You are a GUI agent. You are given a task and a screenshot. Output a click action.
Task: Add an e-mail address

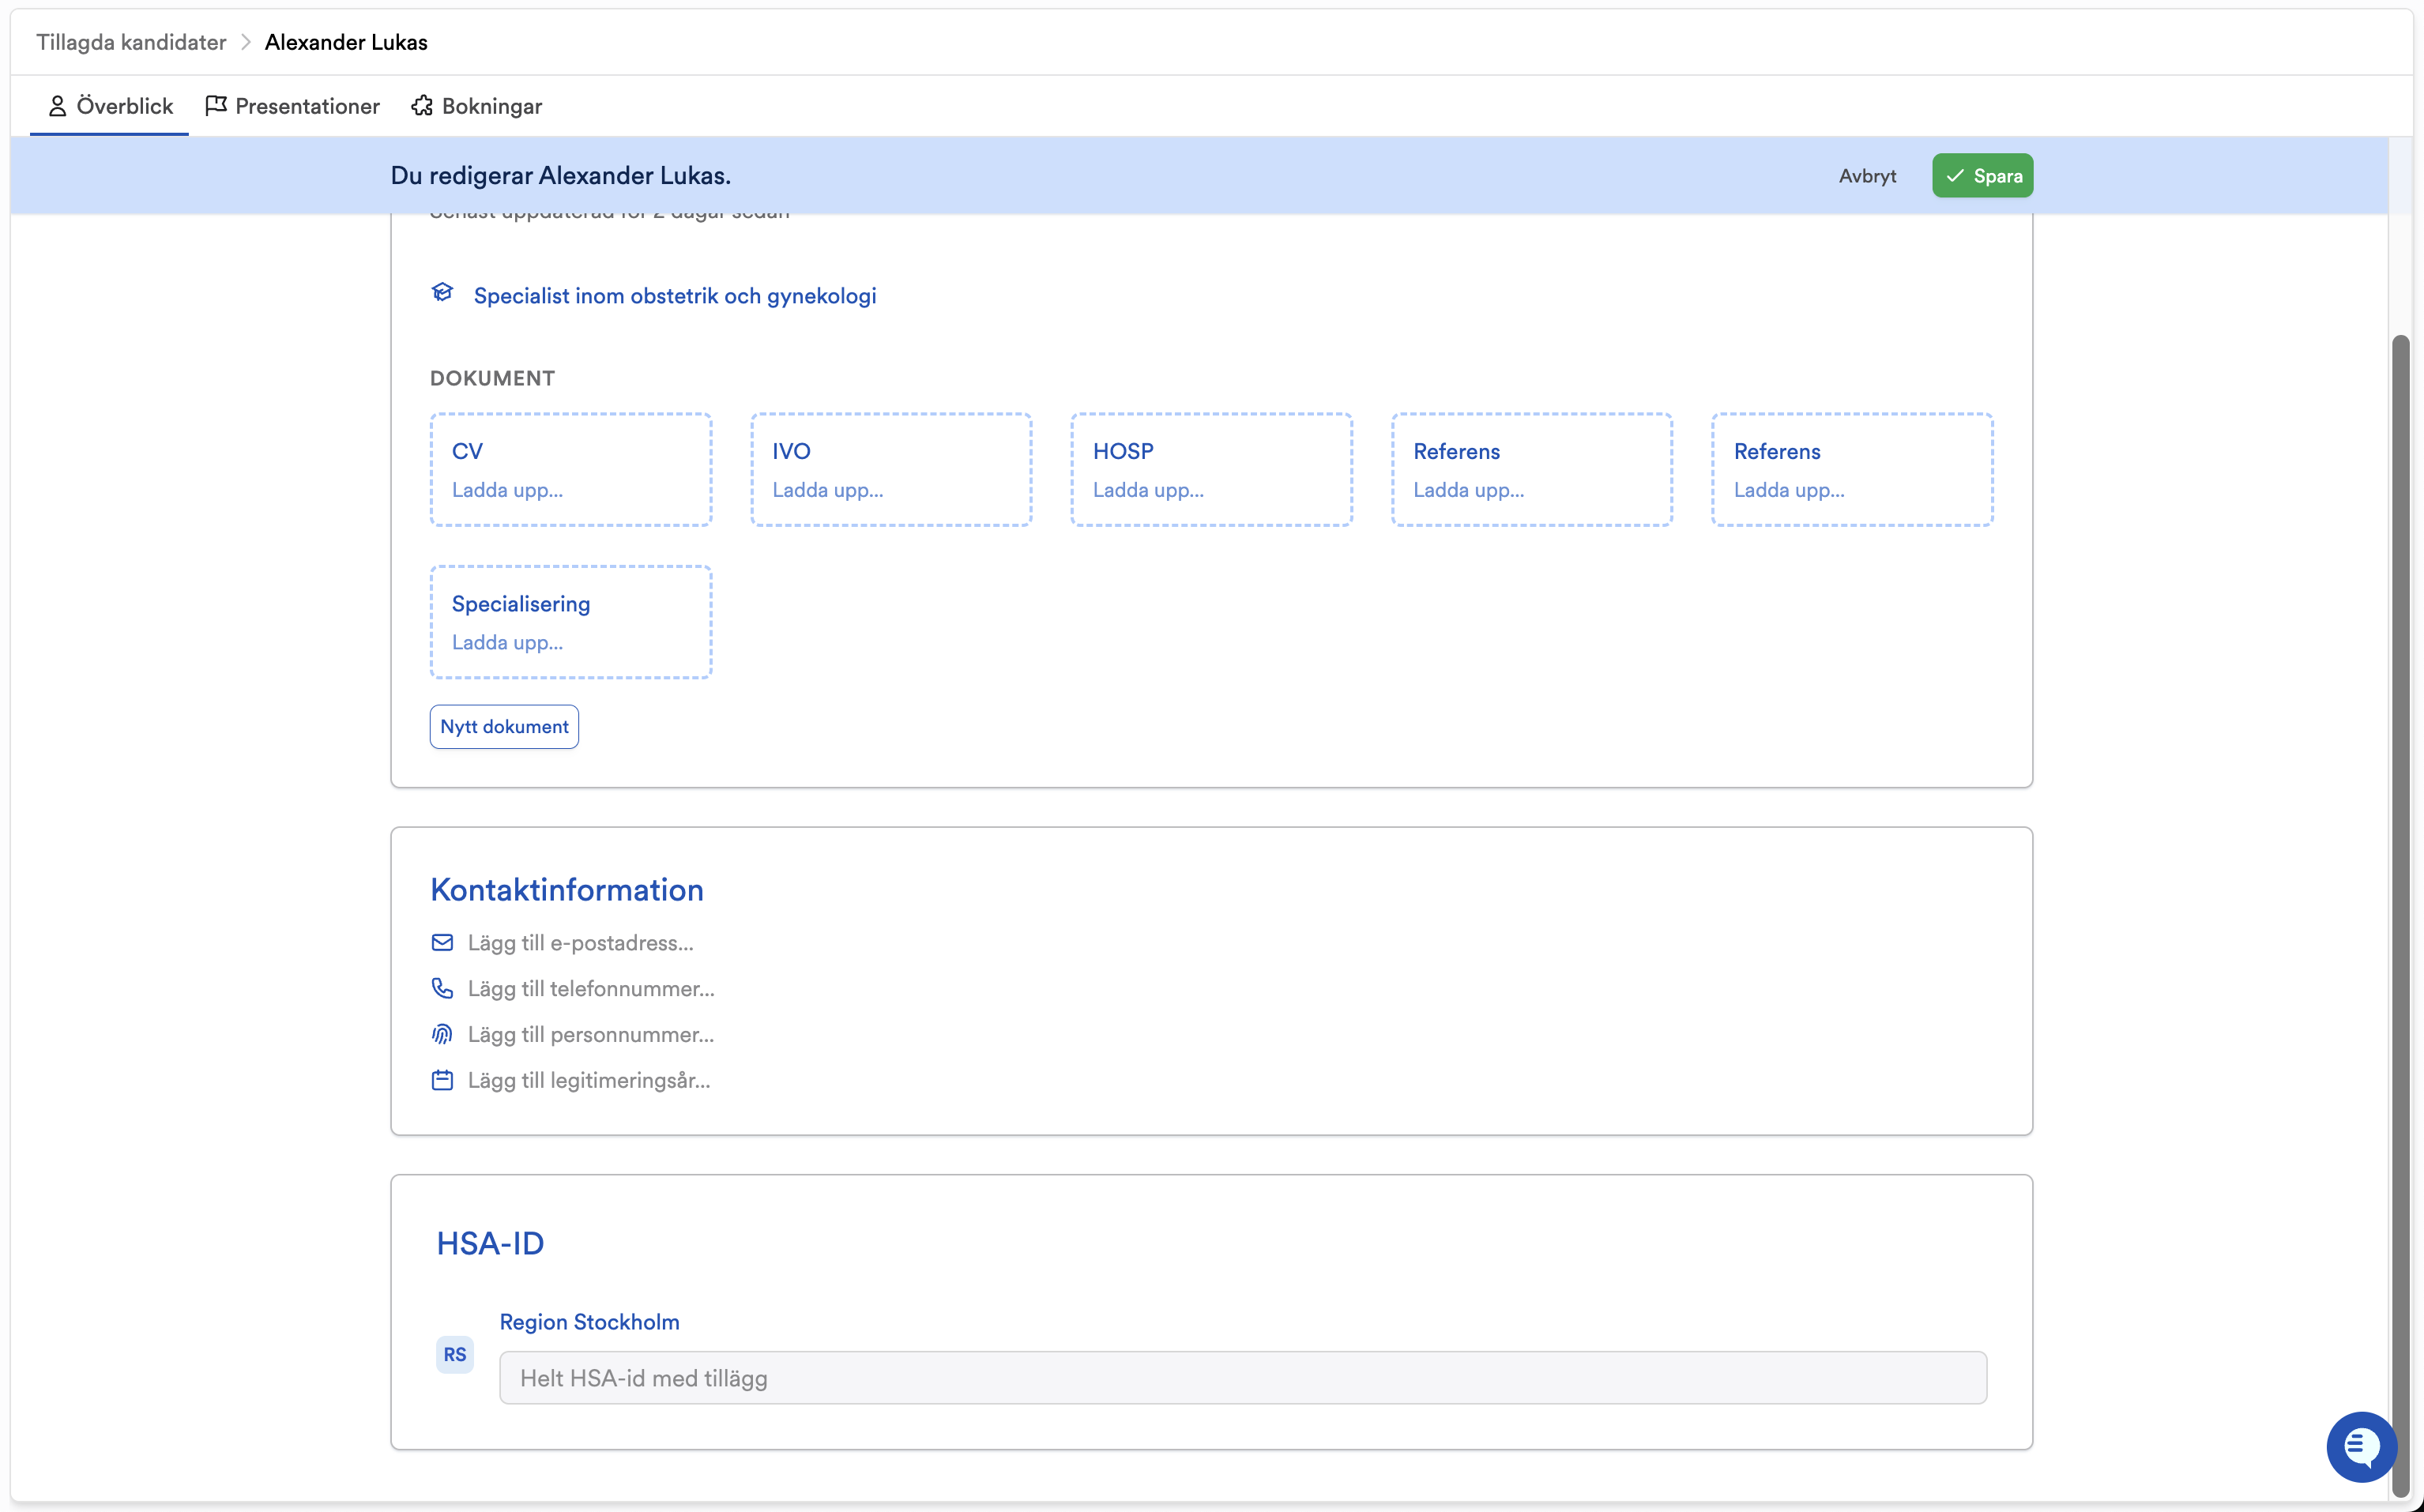tap(580, 943)
